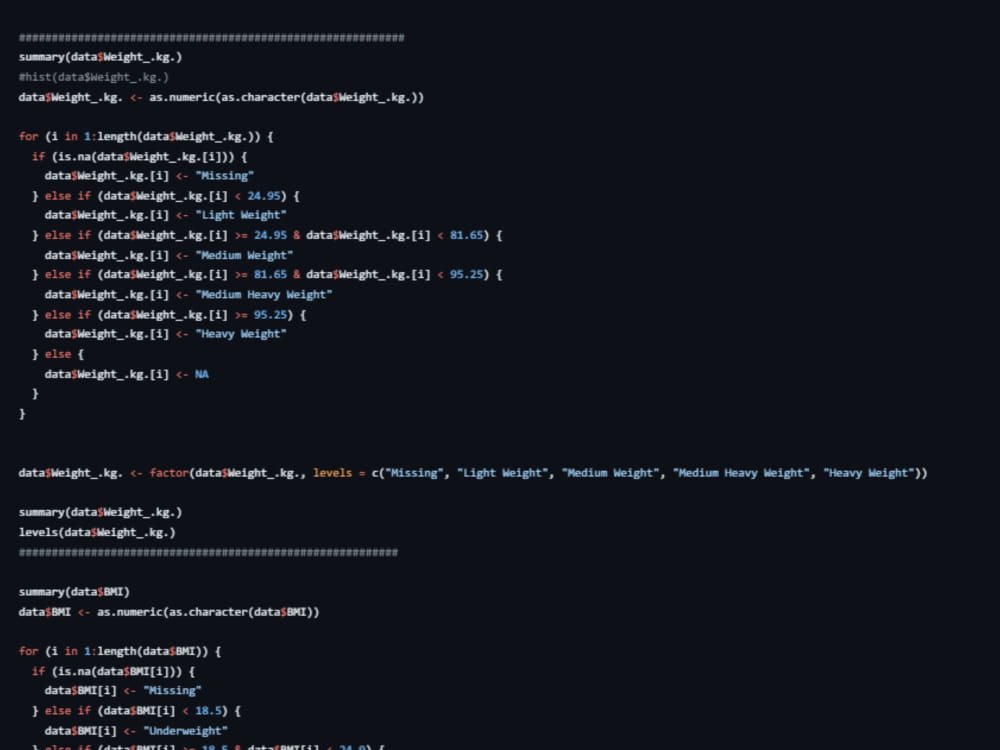Click the commented line '#hist(data$Weight_.kg.)'
Image resolution: width=1000 pixels, height=750 pixels.
(94, 77)
